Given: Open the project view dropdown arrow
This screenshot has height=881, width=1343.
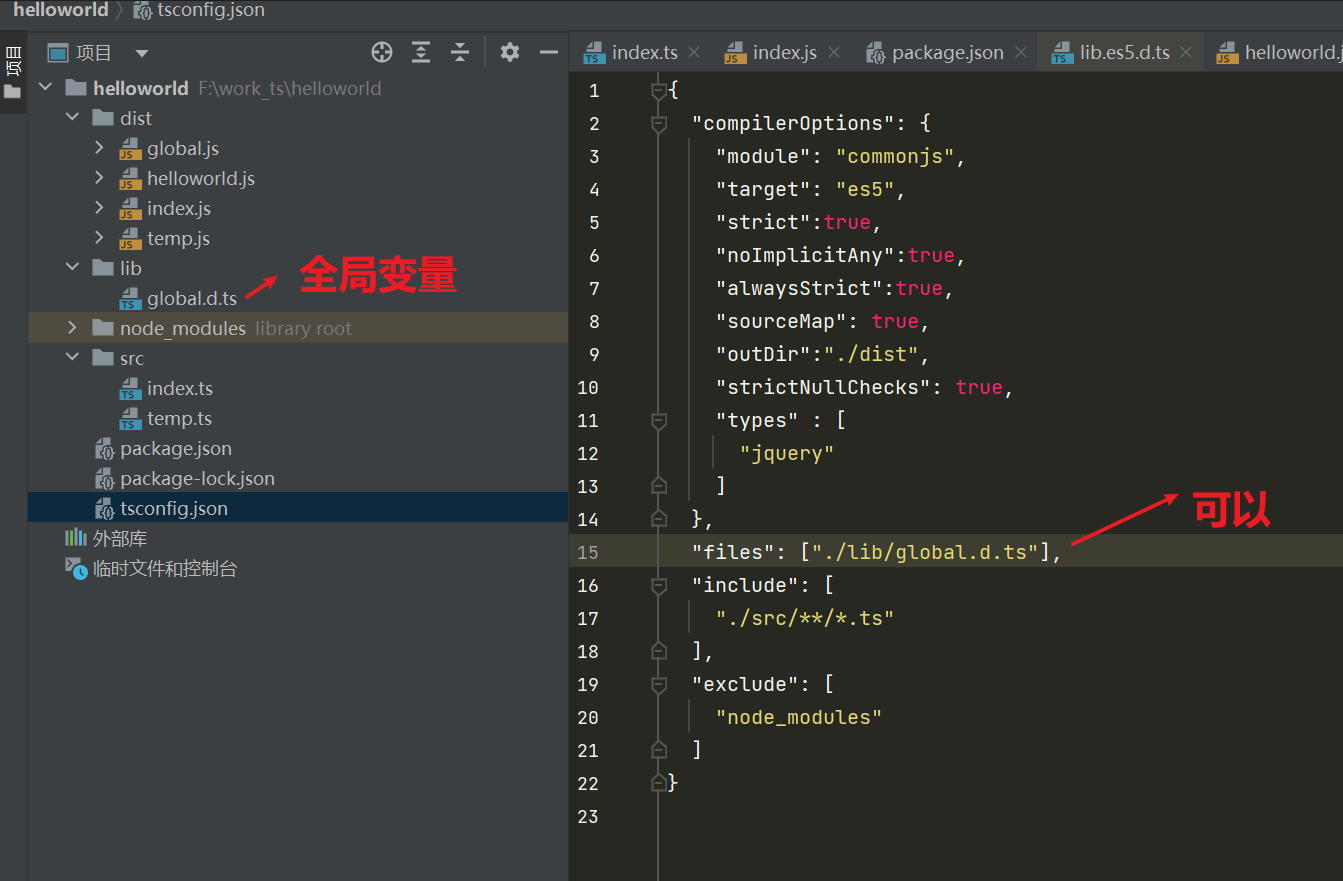Looking at the screenshot, I should coord(142,53).
